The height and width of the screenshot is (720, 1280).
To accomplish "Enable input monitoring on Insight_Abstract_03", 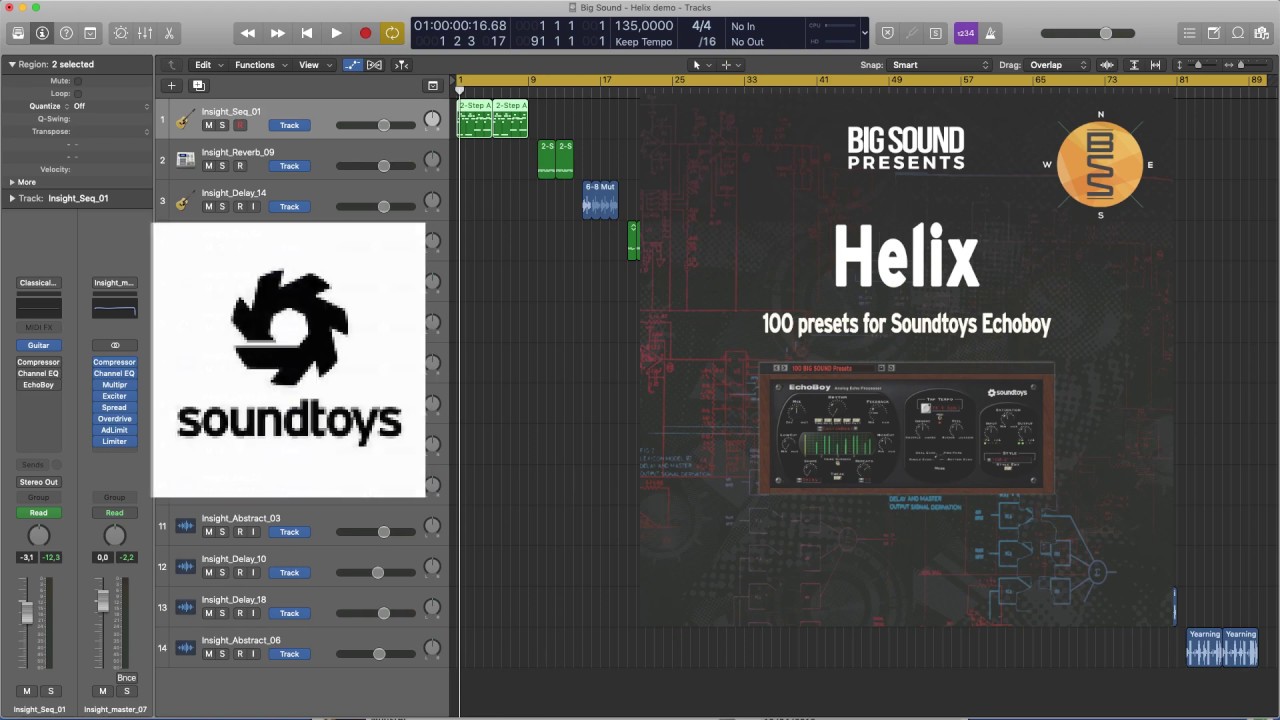I will click(x=253, y=532).
